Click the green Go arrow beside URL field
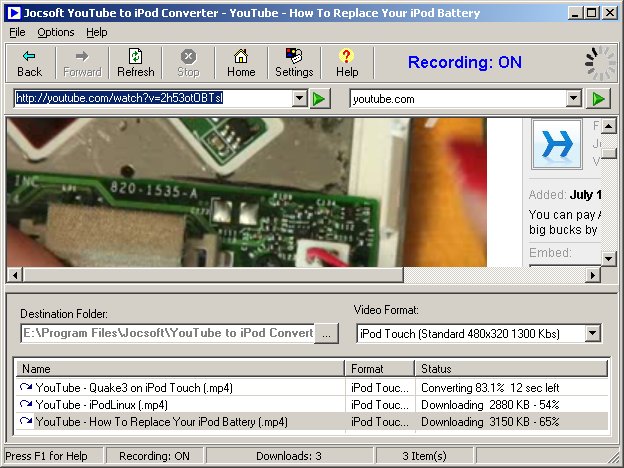The image size is (624, 468). (x=320, y=99)
